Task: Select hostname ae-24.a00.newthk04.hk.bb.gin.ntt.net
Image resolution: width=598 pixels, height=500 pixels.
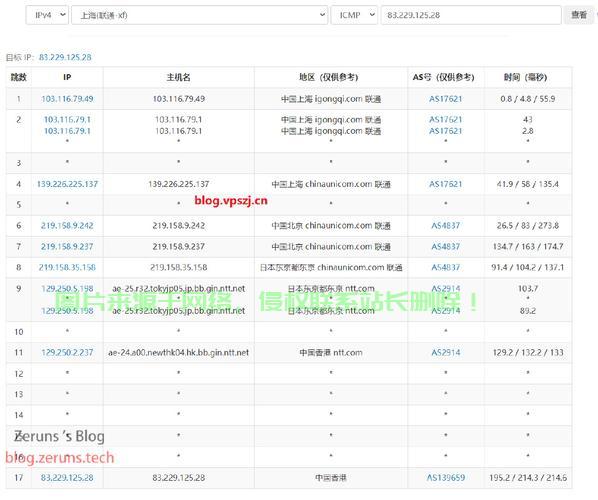Action: (x=178, y=352)
